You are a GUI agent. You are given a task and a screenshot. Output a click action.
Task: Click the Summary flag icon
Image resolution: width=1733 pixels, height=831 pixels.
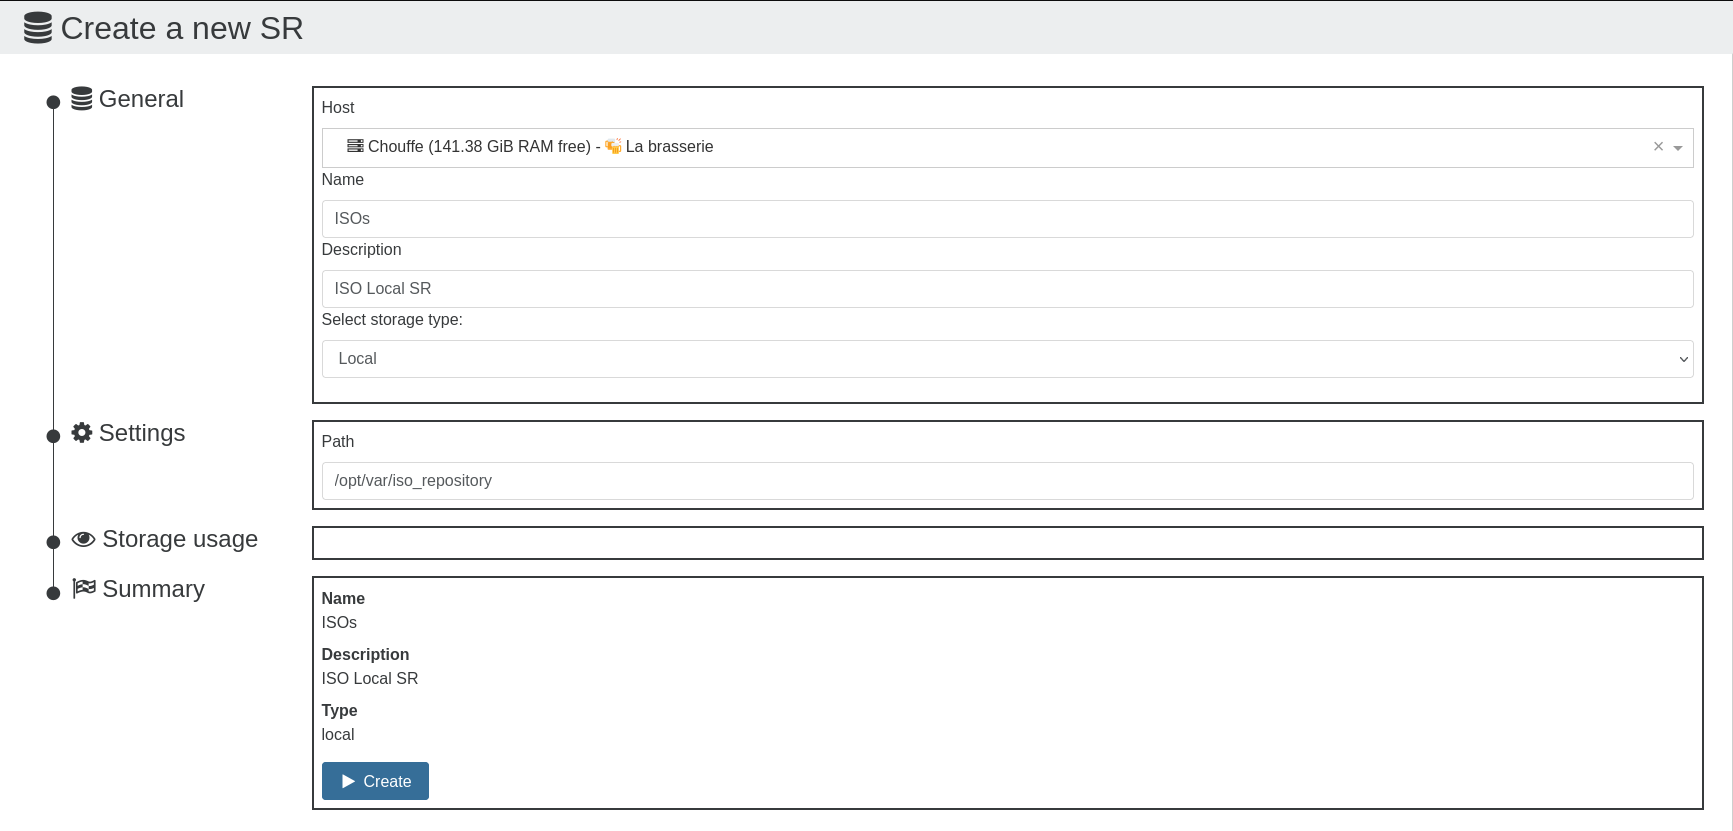pyautogui.click(x=84, y=588)
